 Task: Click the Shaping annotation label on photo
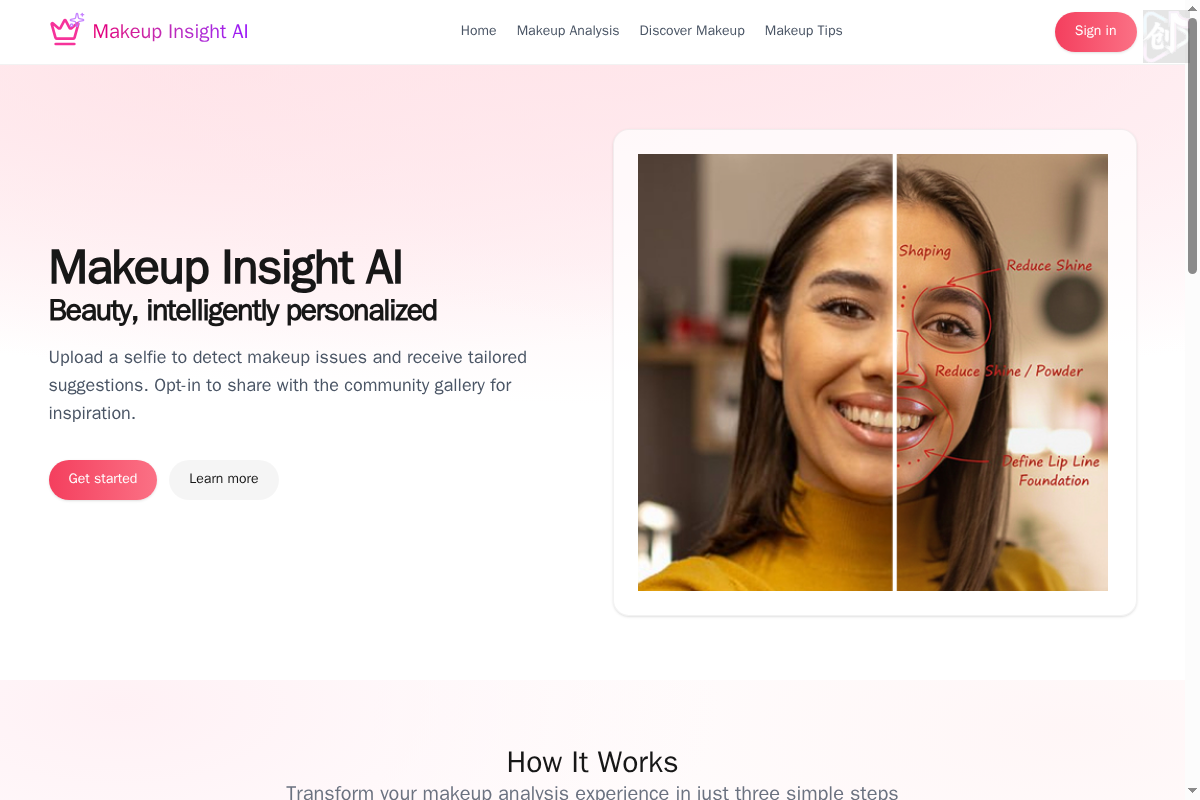pos(925,251)
